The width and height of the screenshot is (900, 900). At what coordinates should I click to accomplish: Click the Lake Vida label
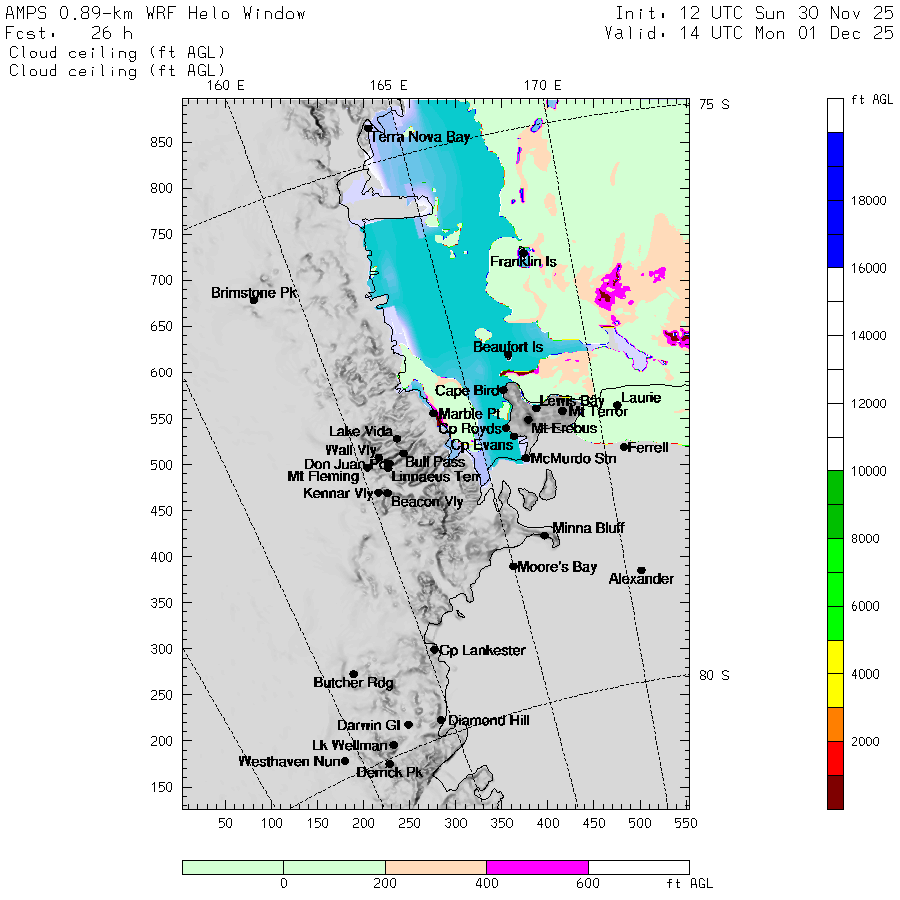coord(361,432)
